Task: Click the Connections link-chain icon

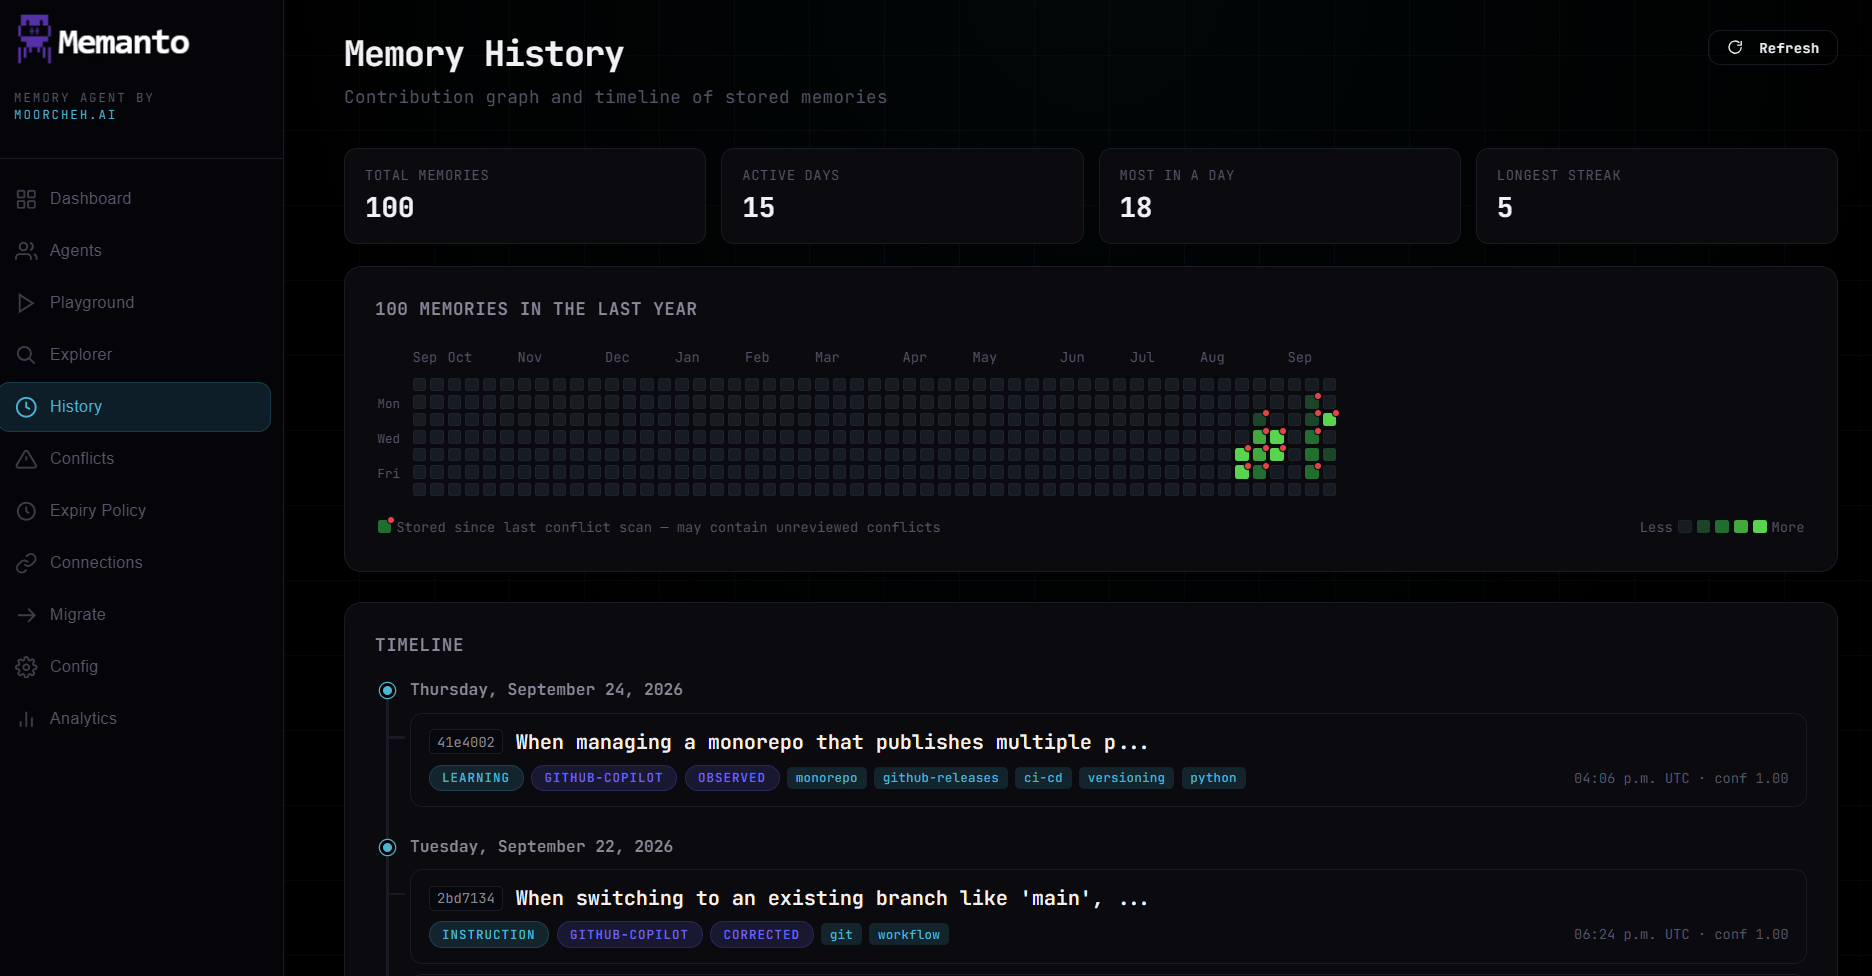Action: pyautogui.click(x=26, y=563)
